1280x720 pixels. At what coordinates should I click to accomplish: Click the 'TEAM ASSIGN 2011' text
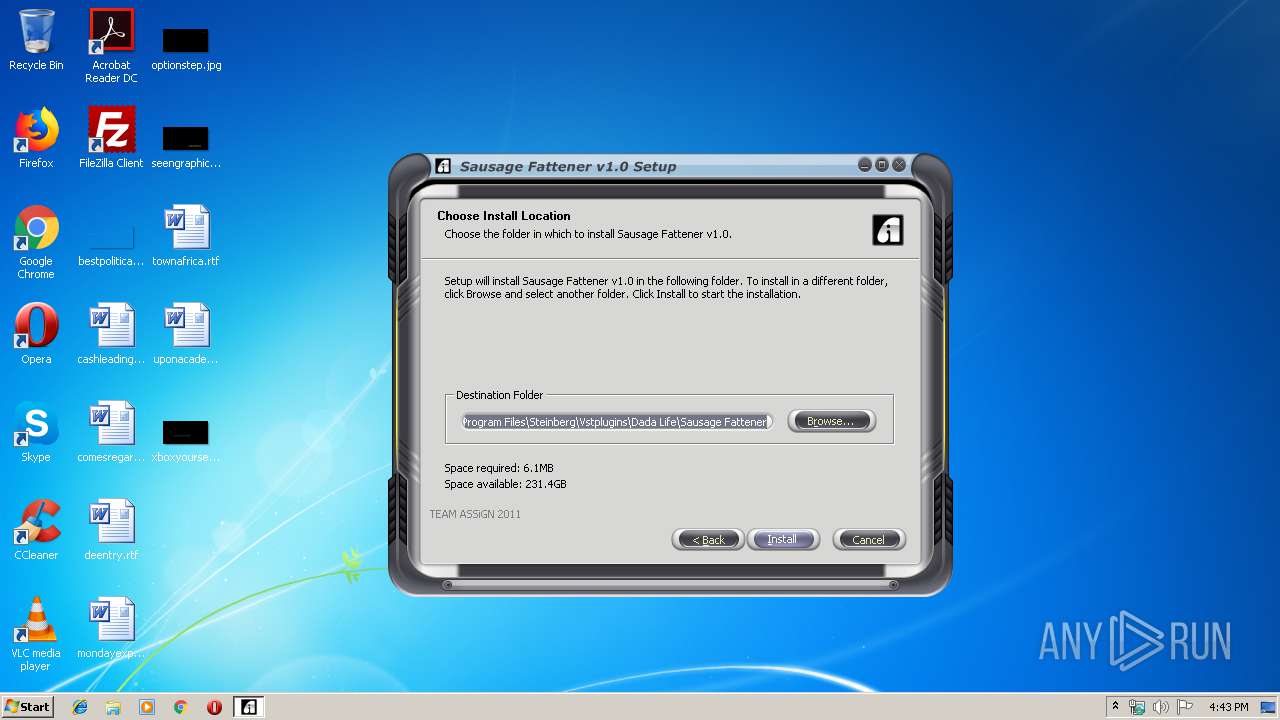point(475,514)
